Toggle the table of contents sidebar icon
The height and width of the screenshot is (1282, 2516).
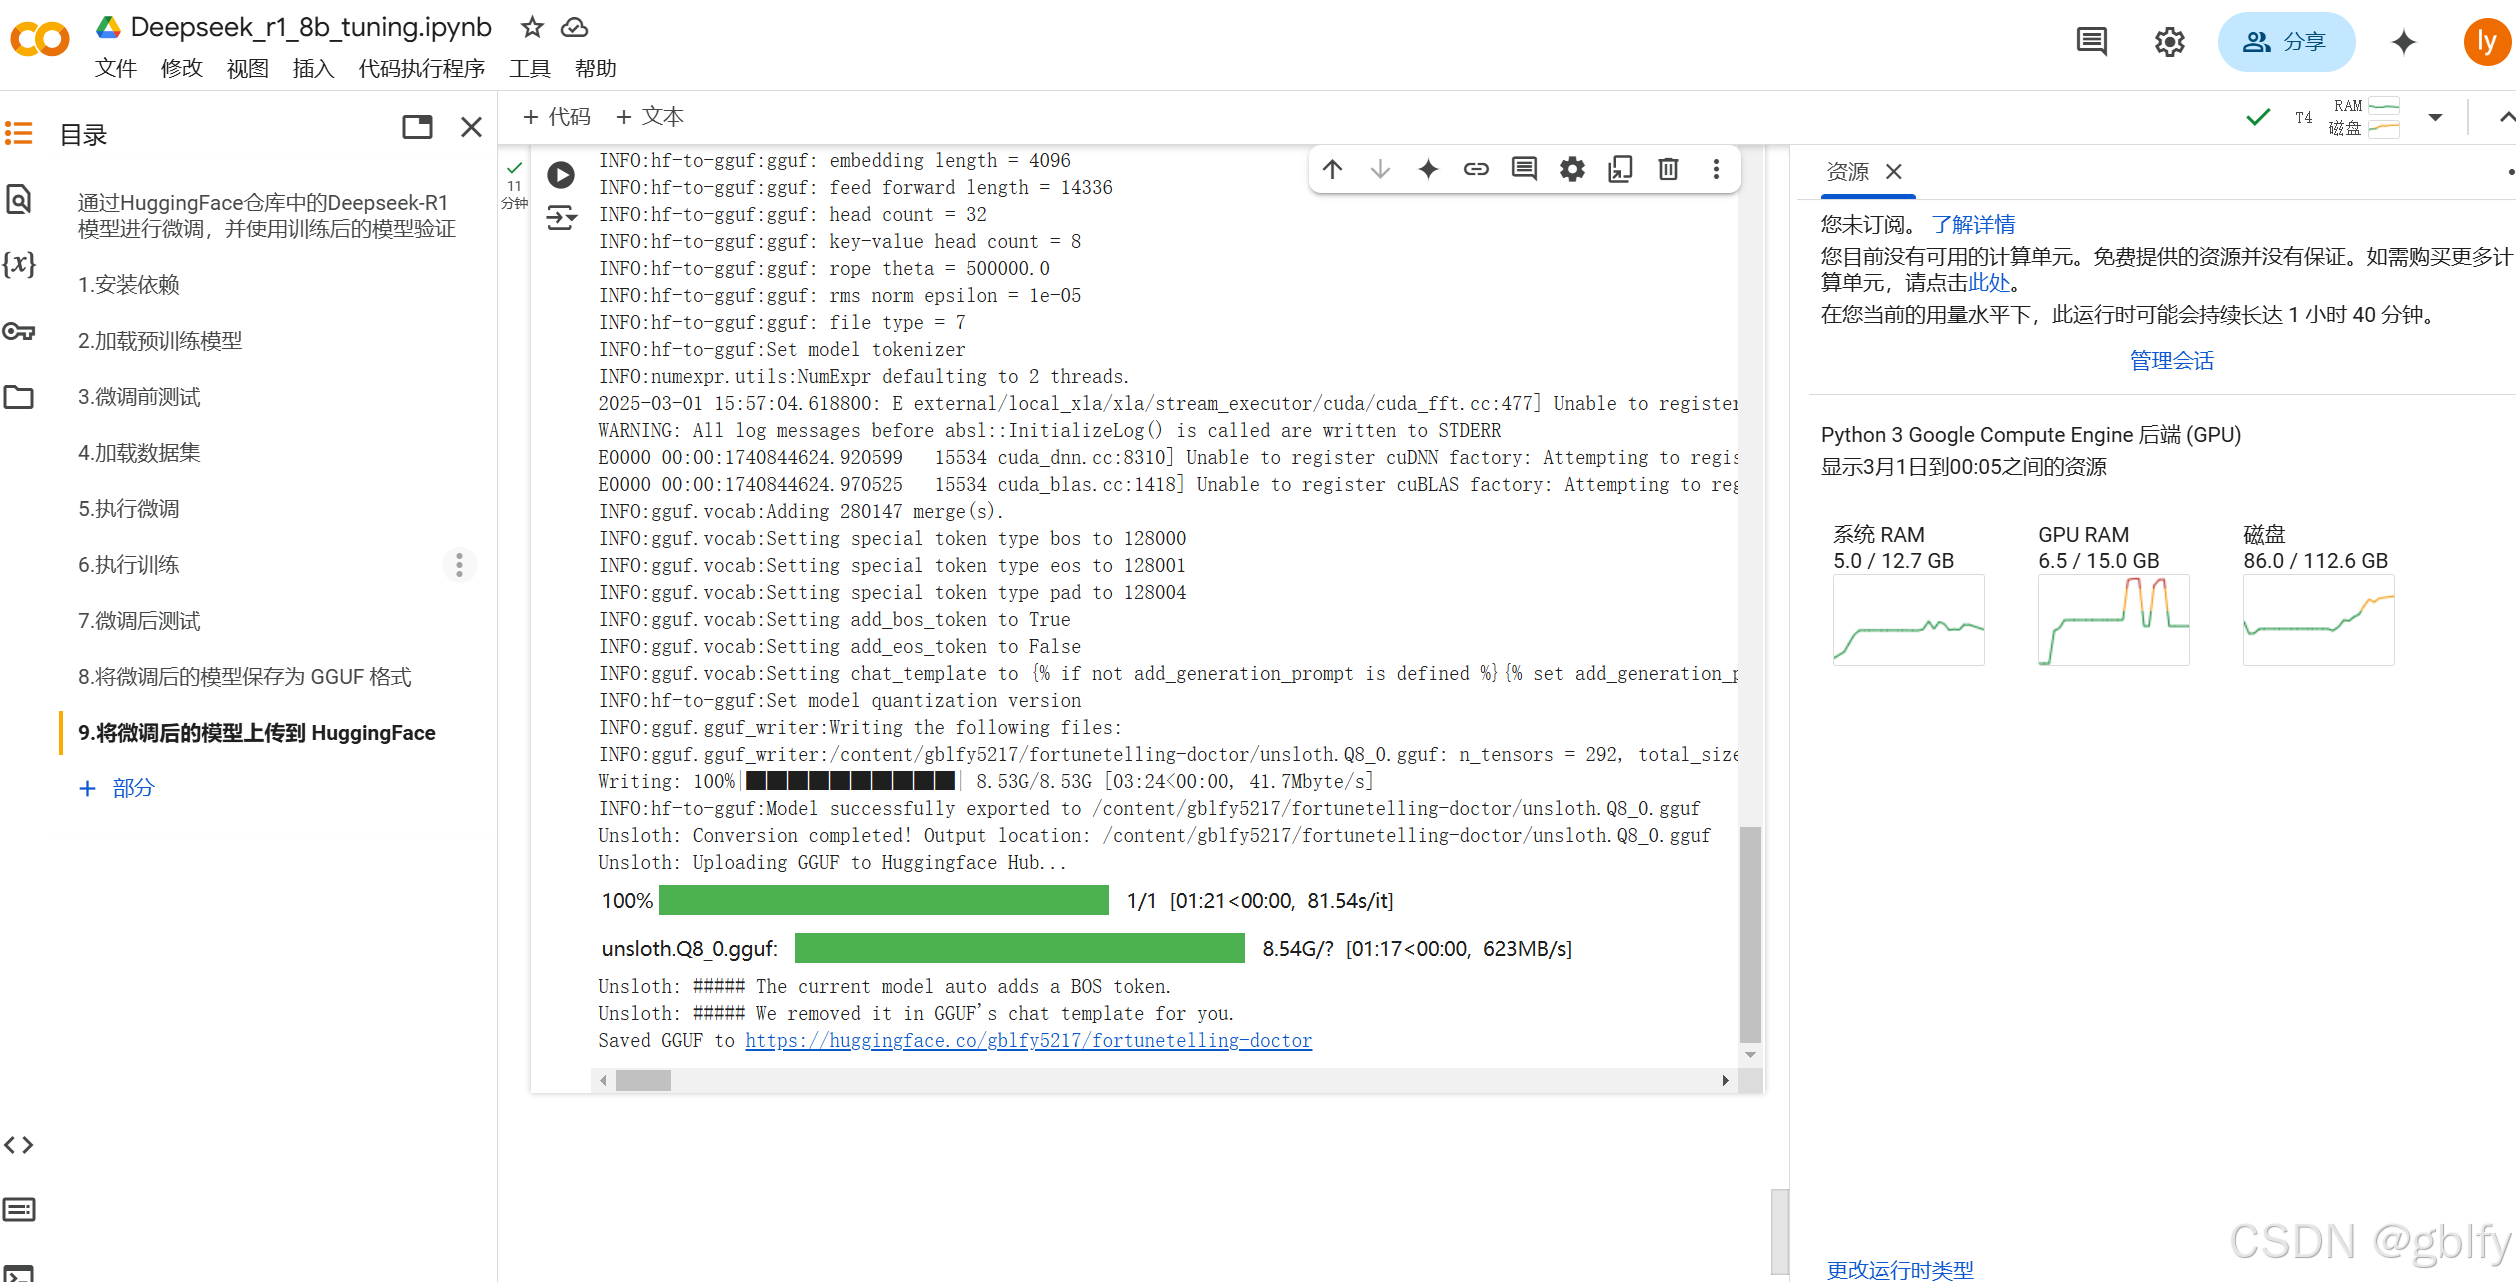[x=19, y=133]
